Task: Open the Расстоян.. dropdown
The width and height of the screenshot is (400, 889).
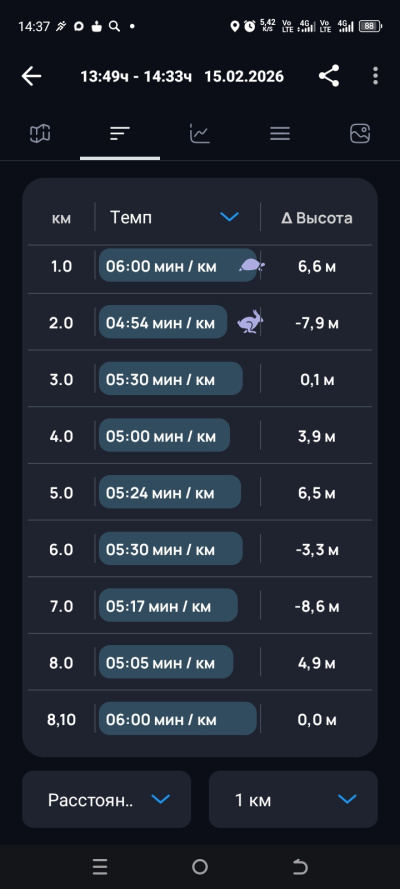Action: [x=107, y=799]
